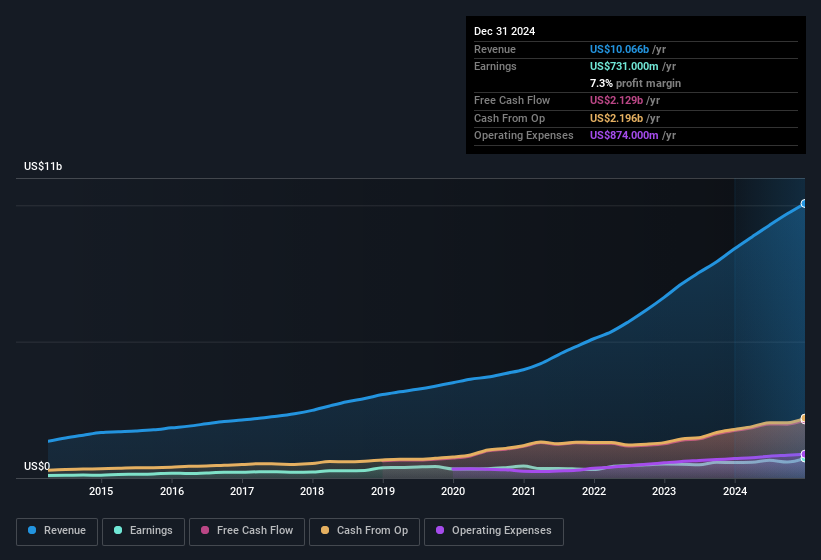The height and width of the screenshot is (560, 821).
Task: Click the US$11b y-axis label
Action: (43, 166)
